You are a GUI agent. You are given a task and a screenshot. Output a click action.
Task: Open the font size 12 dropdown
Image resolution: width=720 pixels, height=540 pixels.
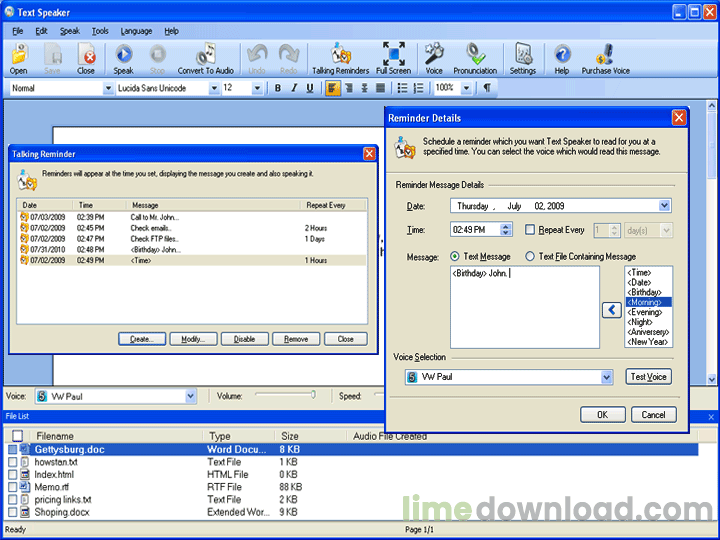257,88
